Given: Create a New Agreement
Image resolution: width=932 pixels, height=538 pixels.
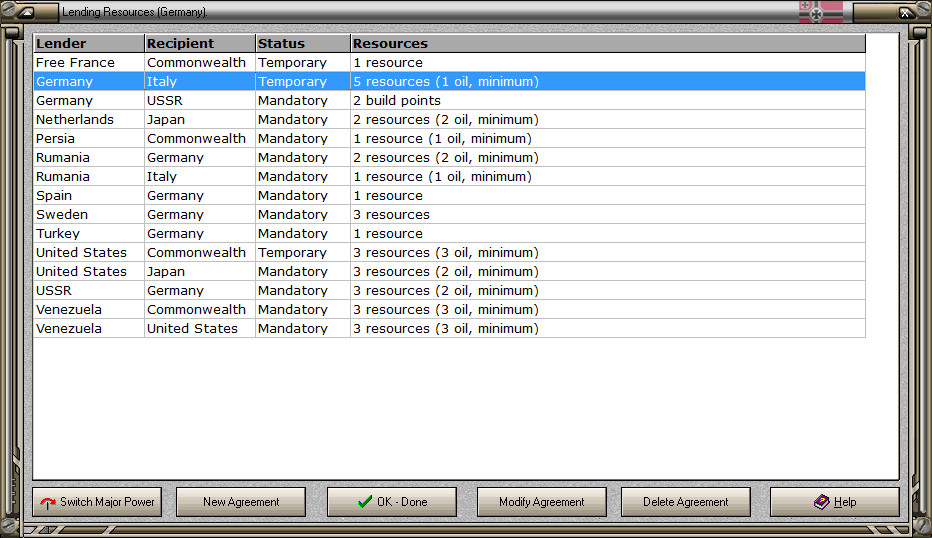Looking at the screenshot, I should tap(241, 502).
